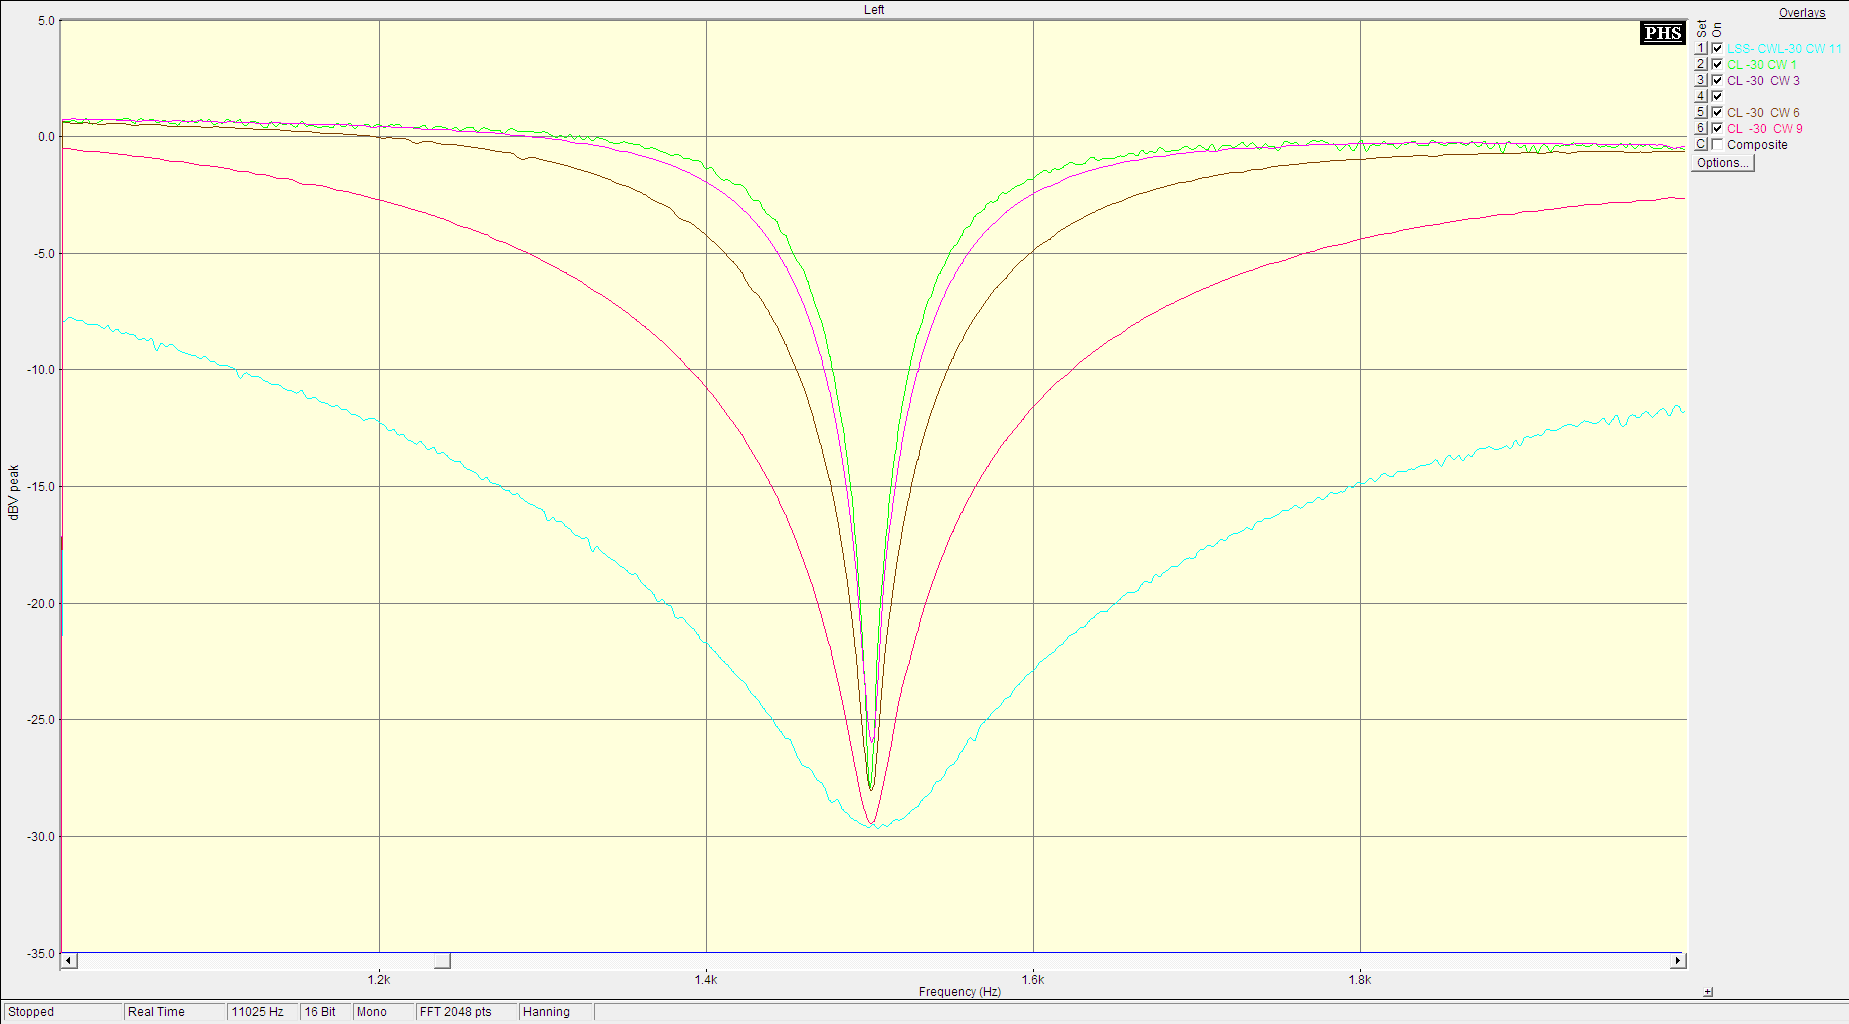The image size is (1849, 1024).
Task: Enable the Composite overlay checkbox
Action: coord(1717,144)
